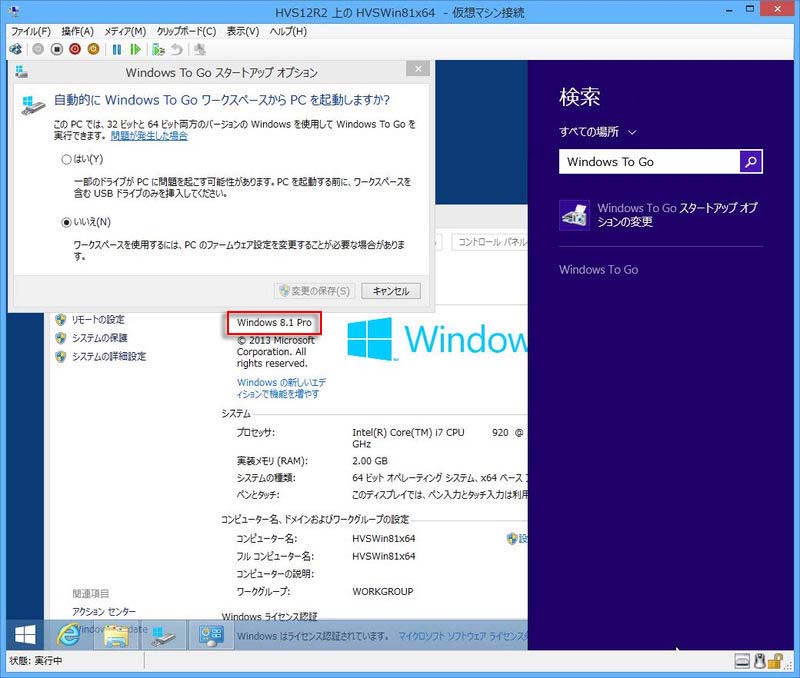The height and width of the screenshot is (678, 800).
Task: Click the Virtual Machine Connection title bar icon
Action: [14, 11]
